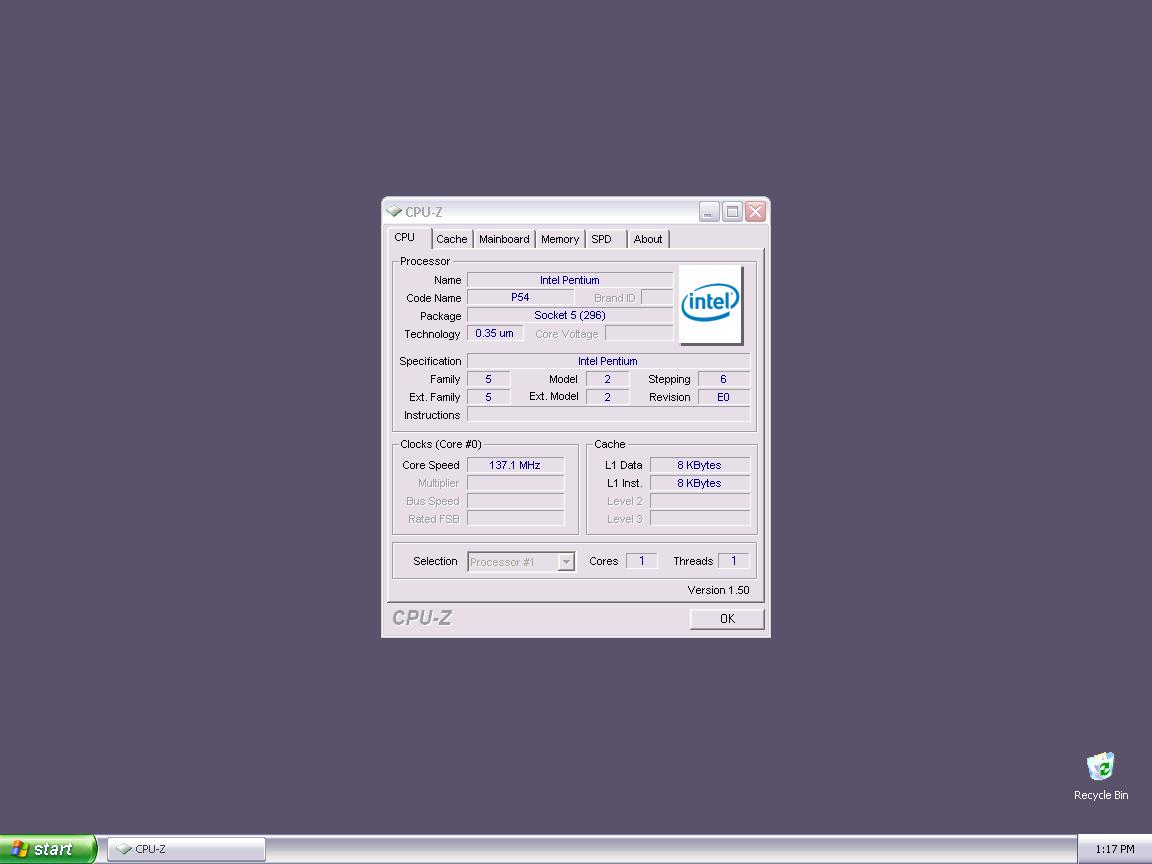
Task: Click the OK button
Action: (727, 619)
